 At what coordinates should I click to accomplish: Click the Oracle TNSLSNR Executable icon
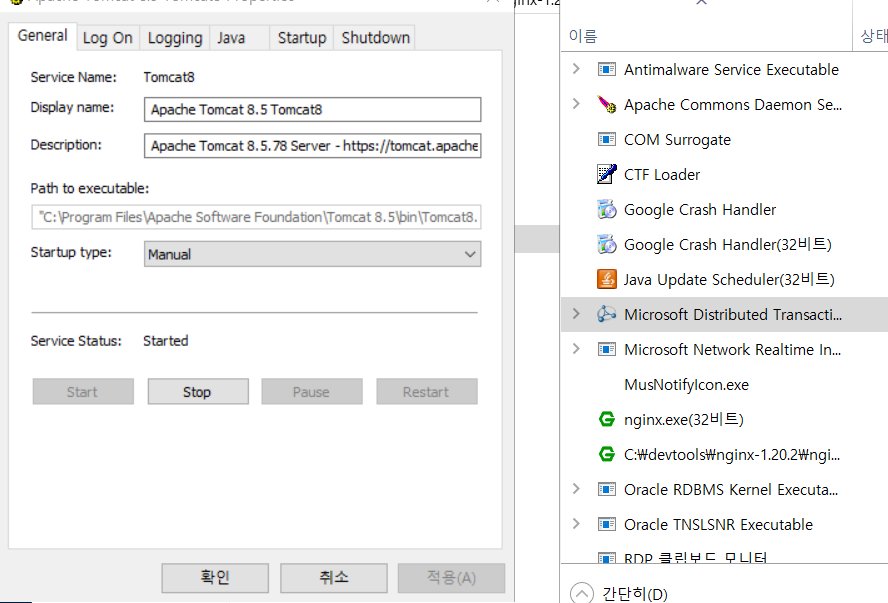[x=607, y=524]
